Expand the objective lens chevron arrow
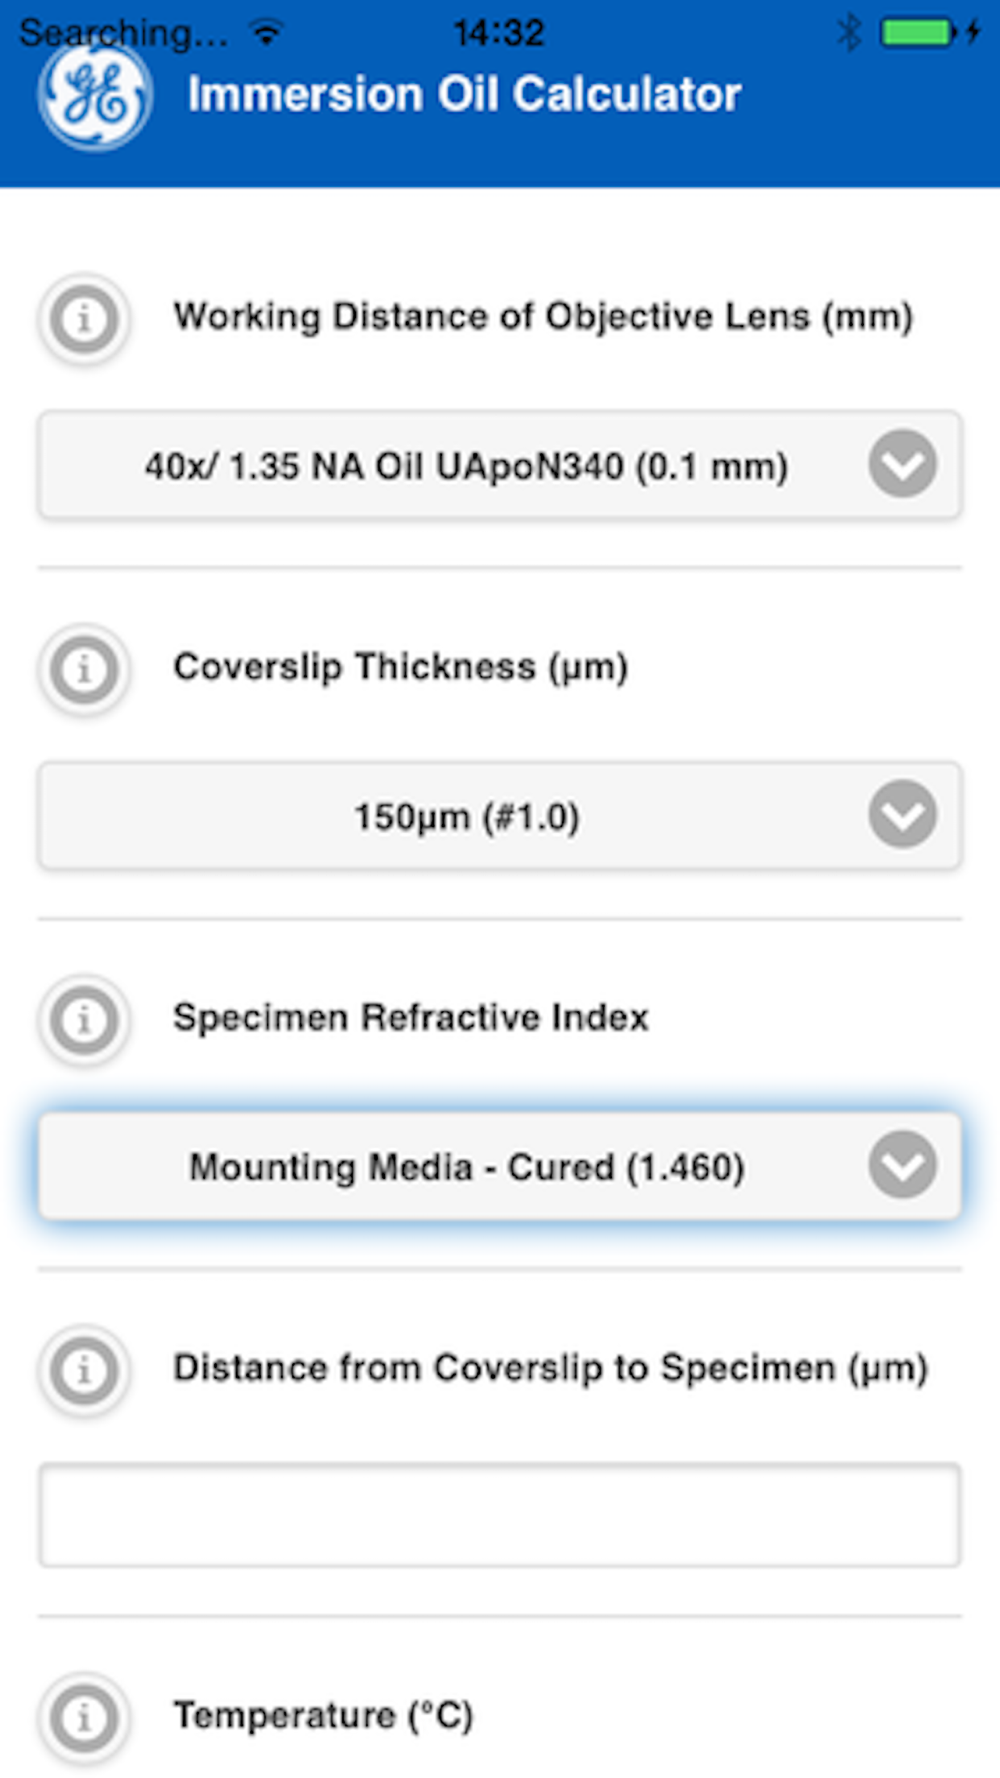 pyautogui.click(x=903, y=464)
